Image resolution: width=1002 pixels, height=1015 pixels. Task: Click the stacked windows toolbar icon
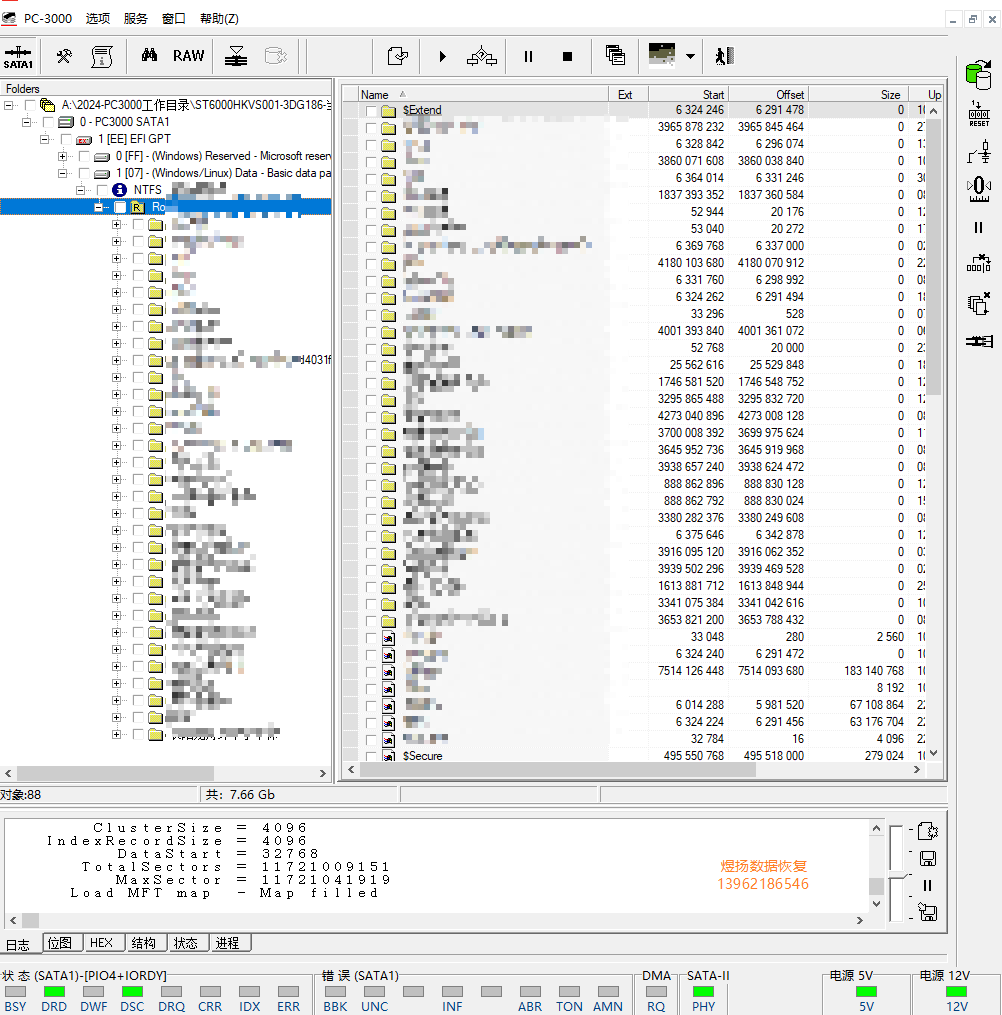[615, 56]
